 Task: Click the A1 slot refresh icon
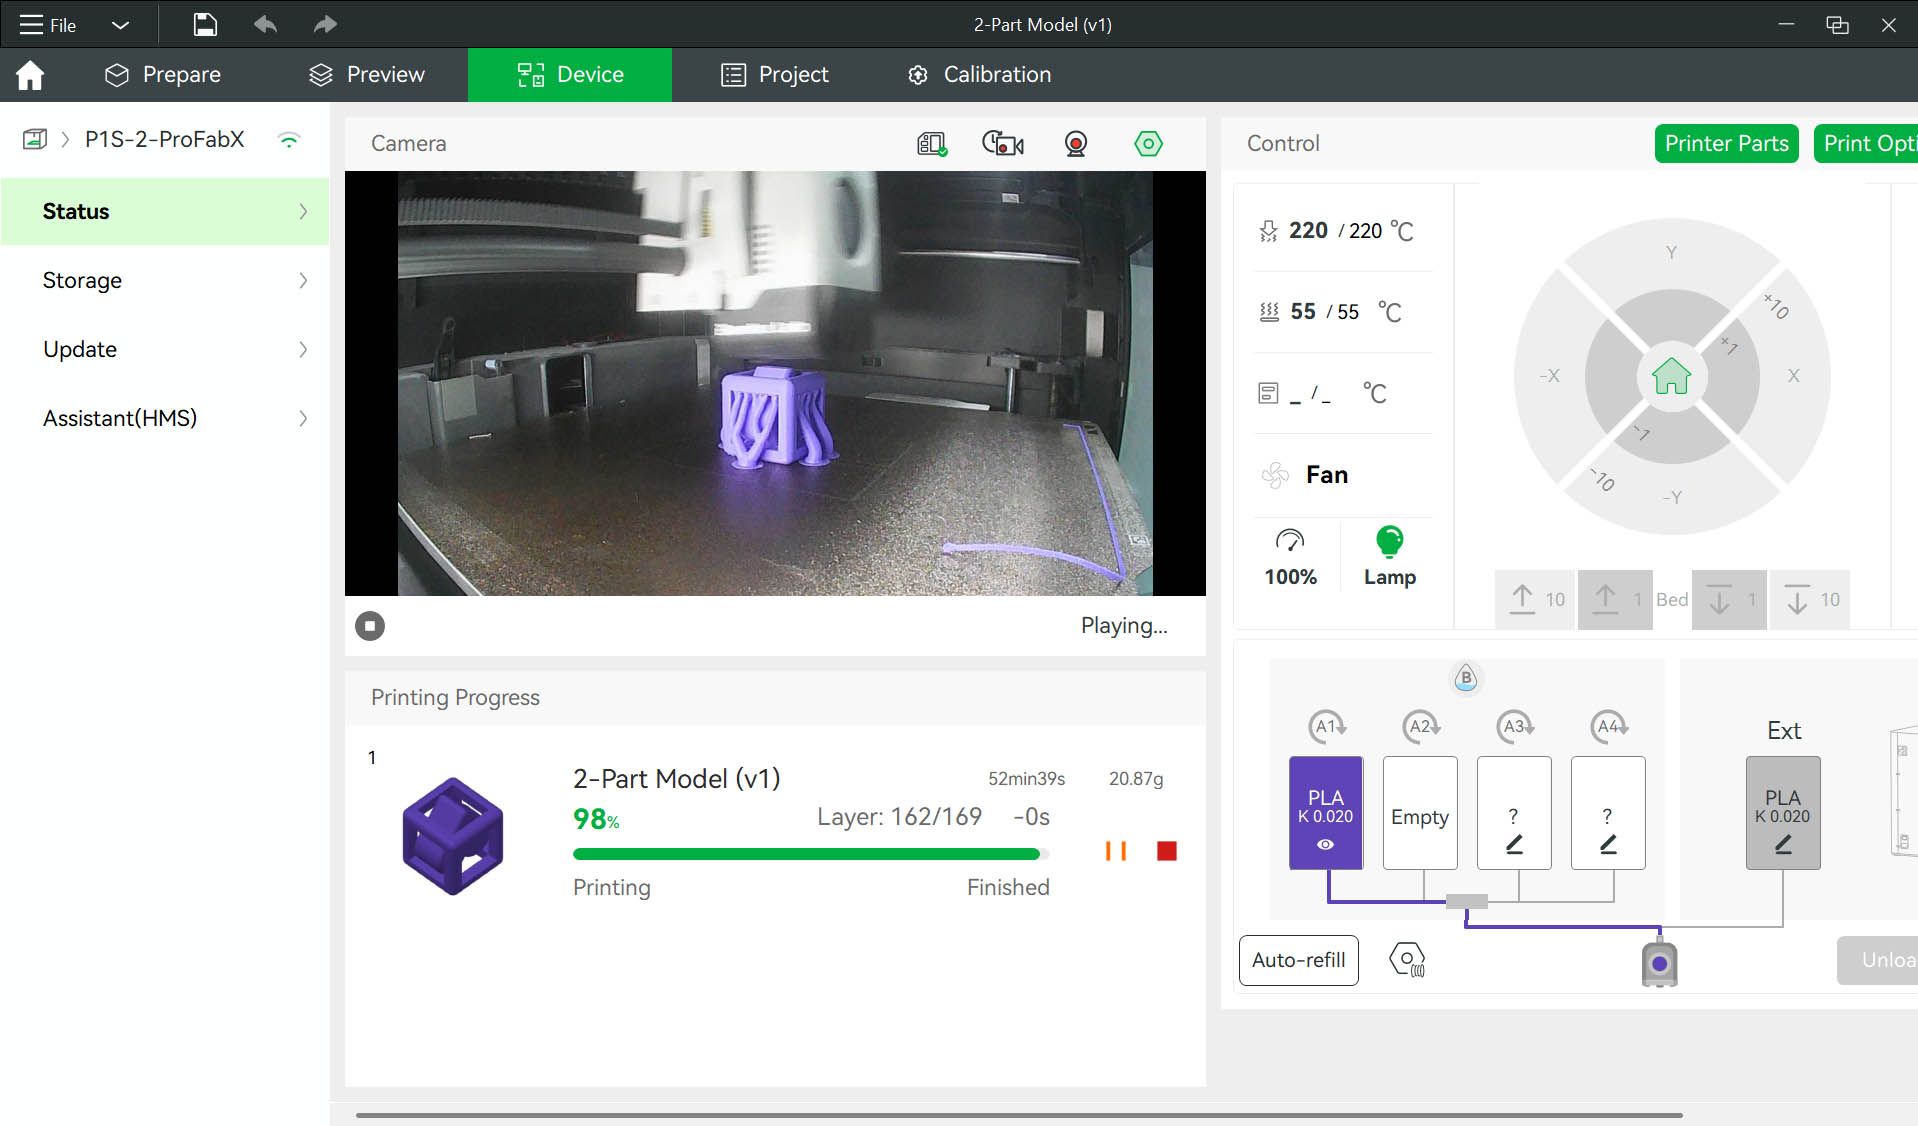[1327, 726]
